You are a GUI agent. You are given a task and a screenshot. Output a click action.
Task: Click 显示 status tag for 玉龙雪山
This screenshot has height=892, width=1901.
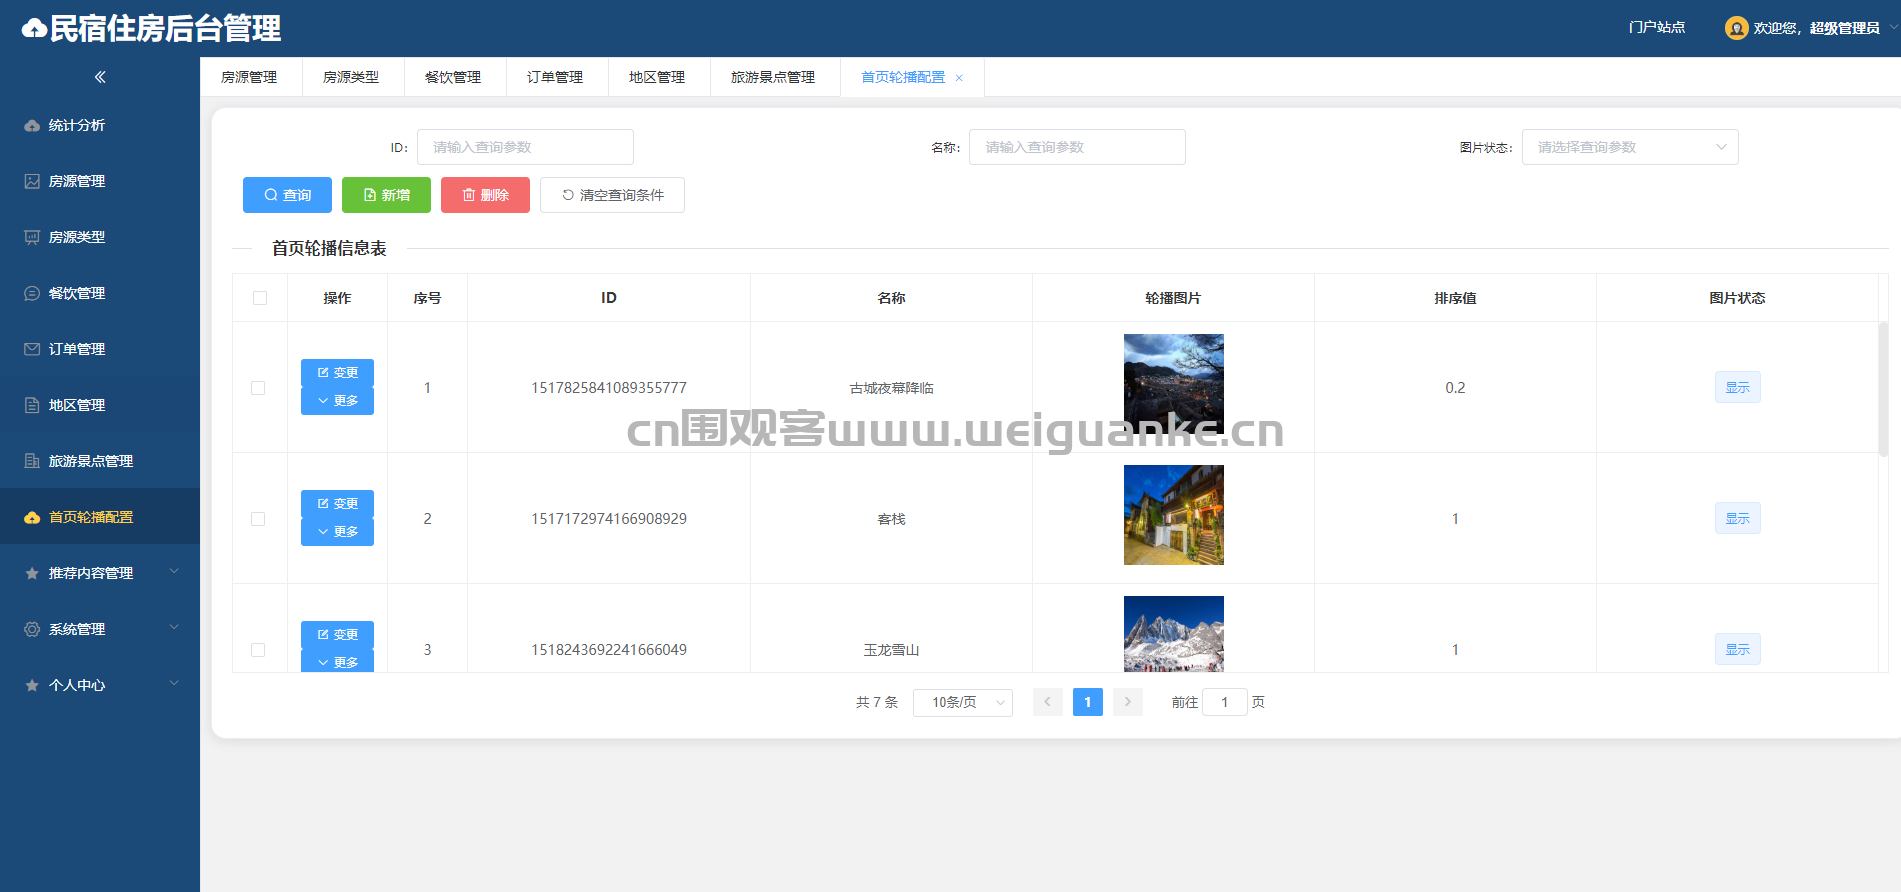[x=1737, y=650]
